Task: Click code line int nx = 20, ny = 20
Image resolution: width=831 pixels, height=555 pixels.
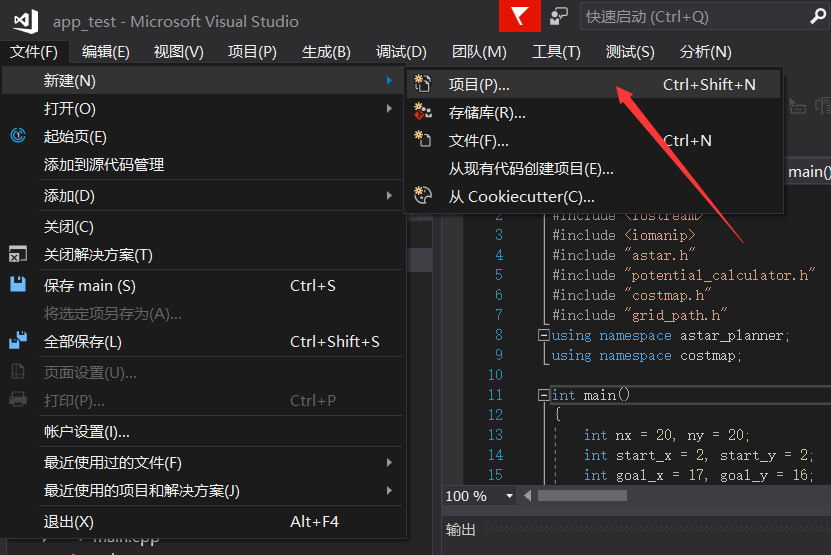Action: pyautogui.click(x=667, y=435)
